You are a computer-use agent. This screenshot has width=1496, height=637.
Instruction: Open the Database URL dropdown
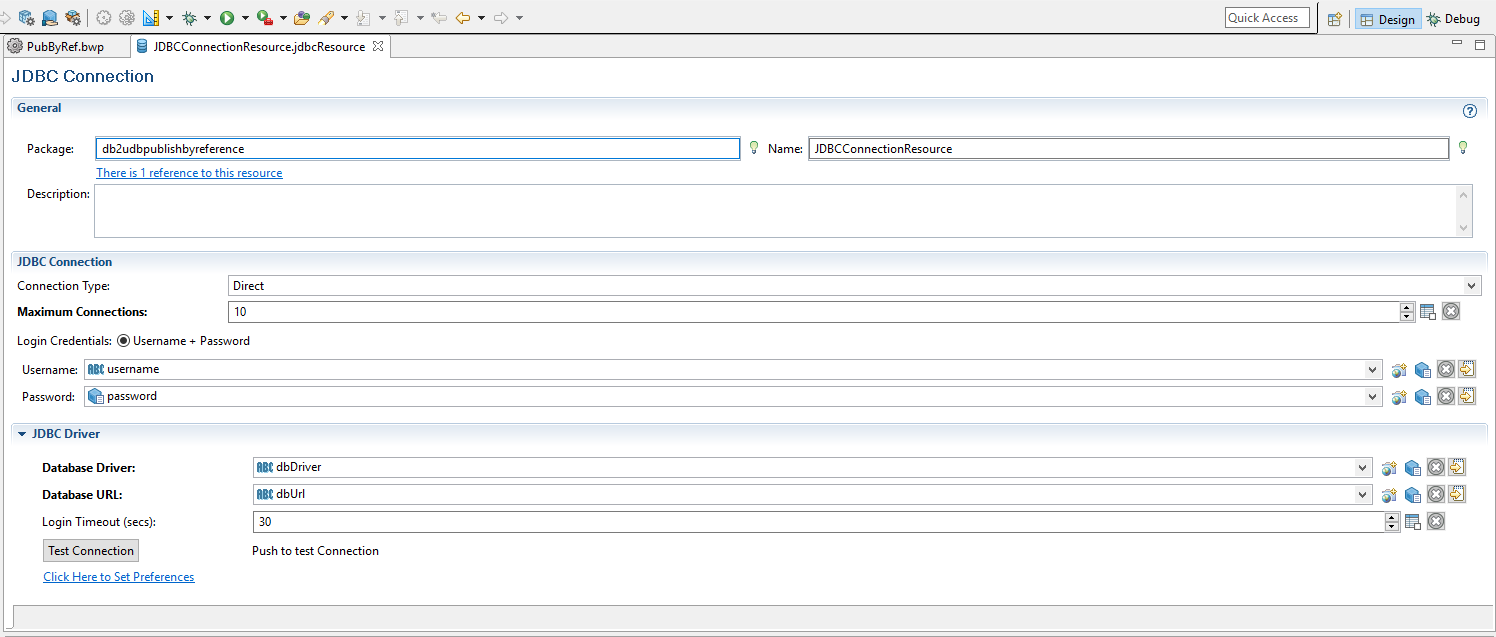(1362, 494)
